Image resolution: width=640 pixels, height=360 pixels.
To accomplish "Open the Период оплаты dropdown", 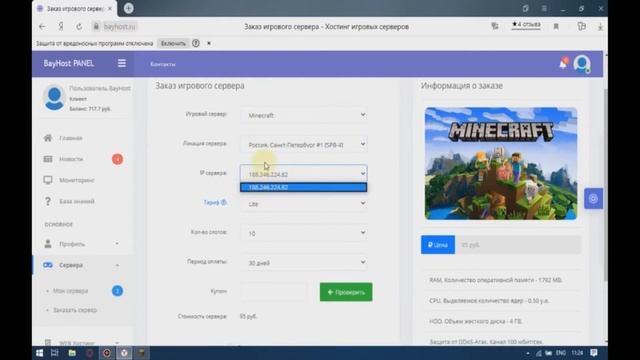I will (304, 262).
